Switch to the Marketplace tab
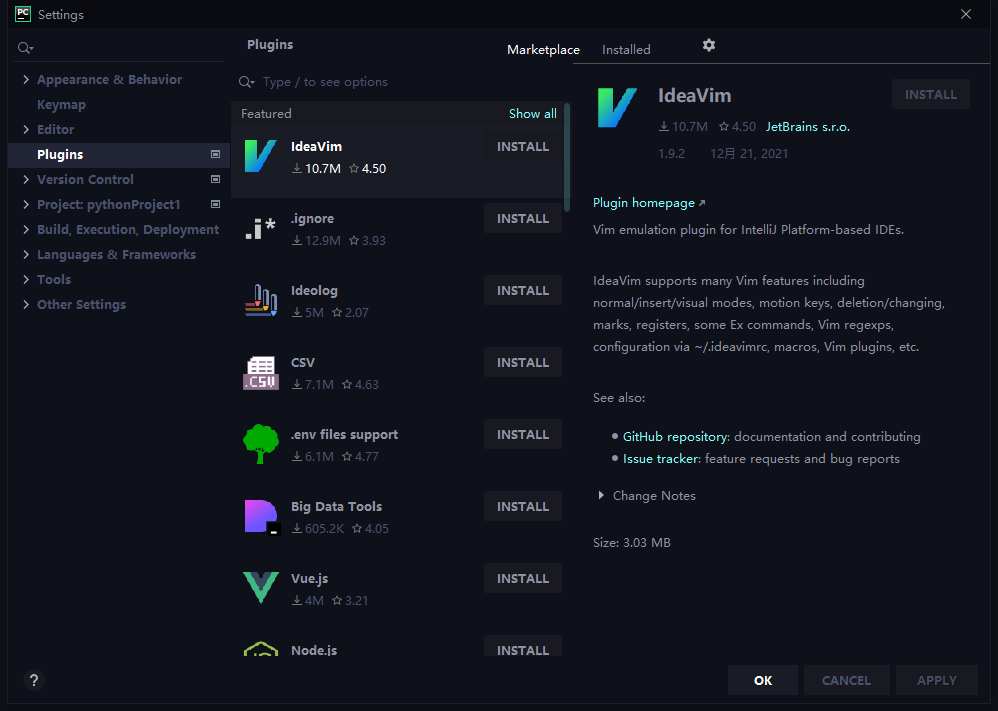Image resolution: width=998 pixels, height=711 pixels. tap(543, 50)
